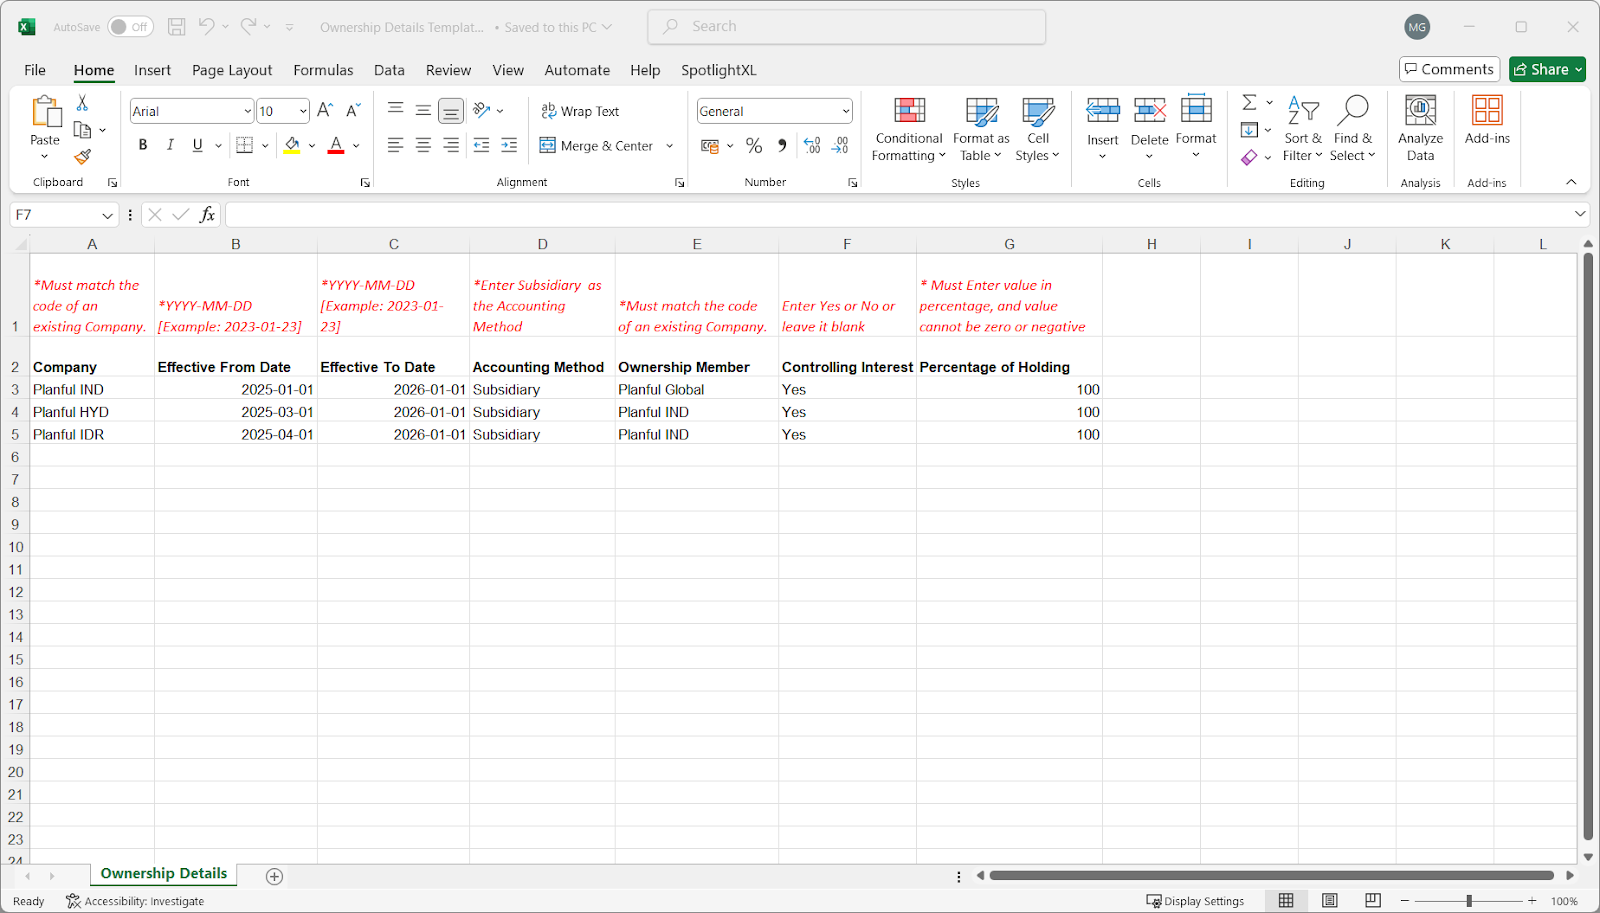Open Conditional Formatting menu
This screenshot has width=1600, height=913.
pyautogui.click(x=908, y=130)
